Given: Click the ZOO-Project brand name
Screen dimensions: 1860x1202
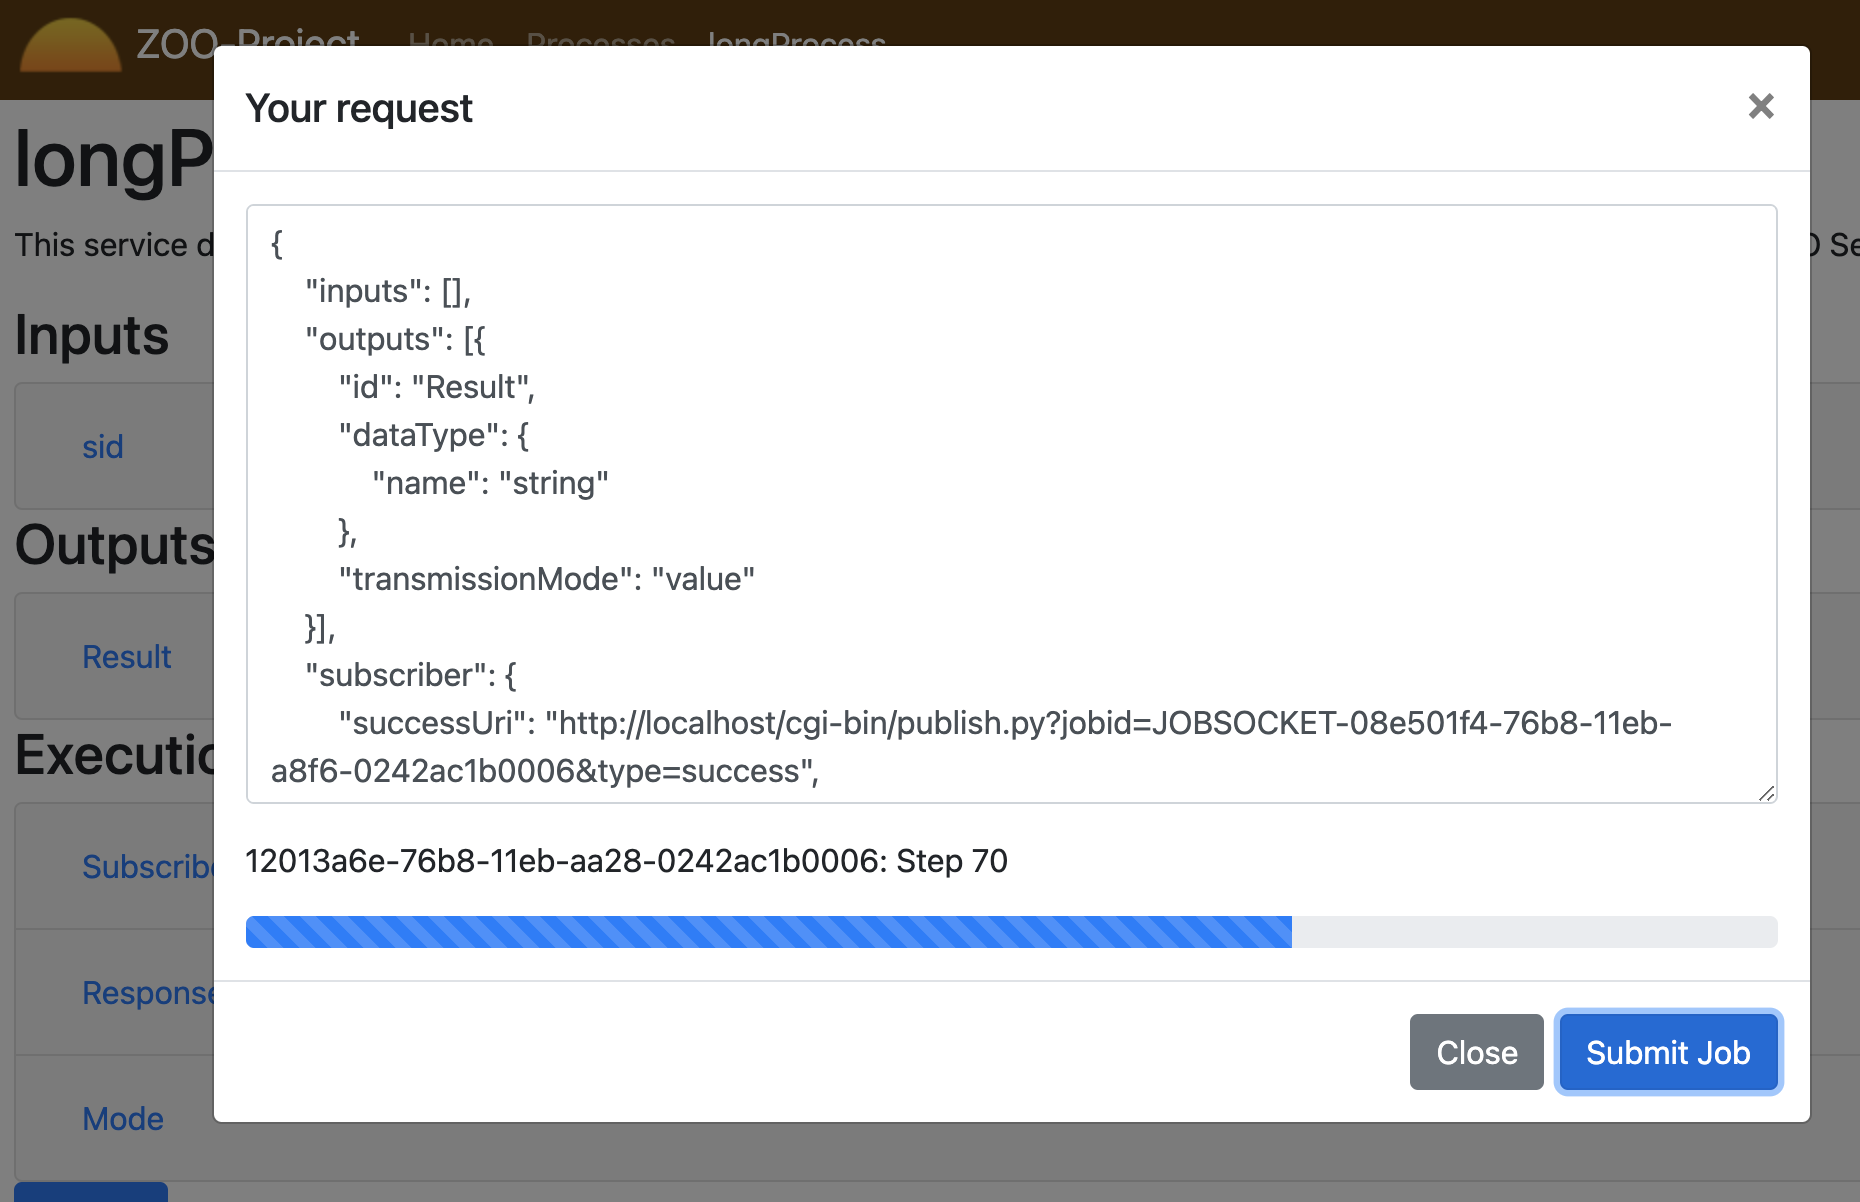Looking at the screenshot, I should tap(248, 41).
